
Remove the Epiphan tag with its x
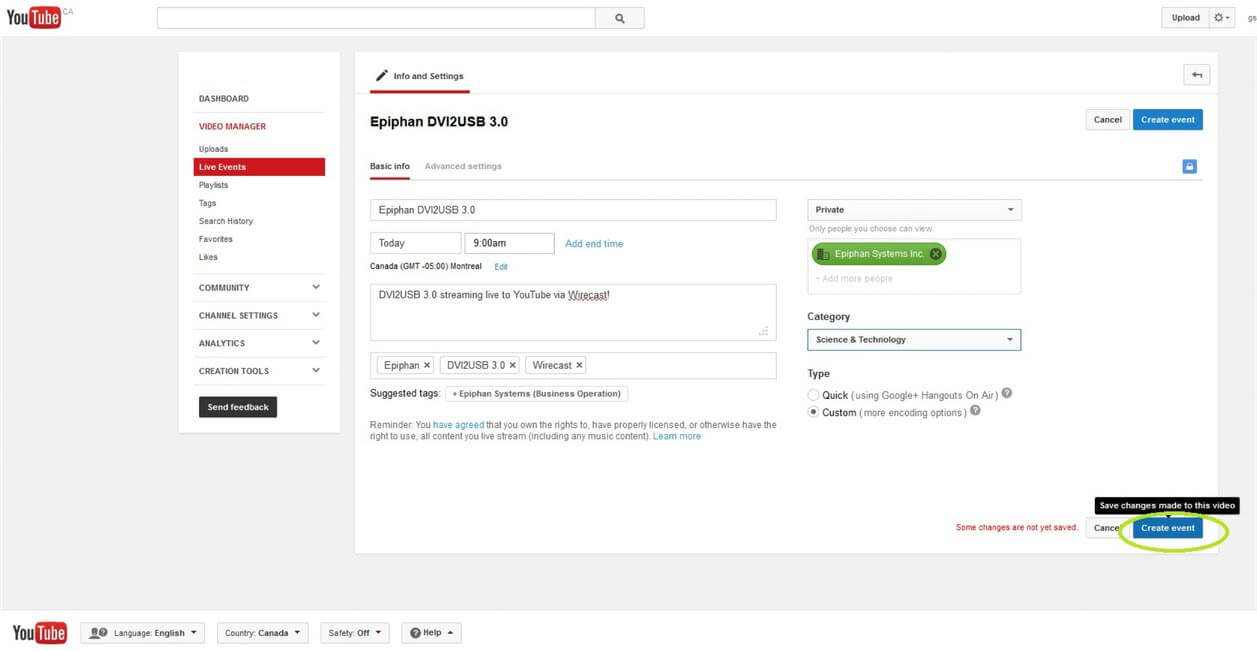427,365
